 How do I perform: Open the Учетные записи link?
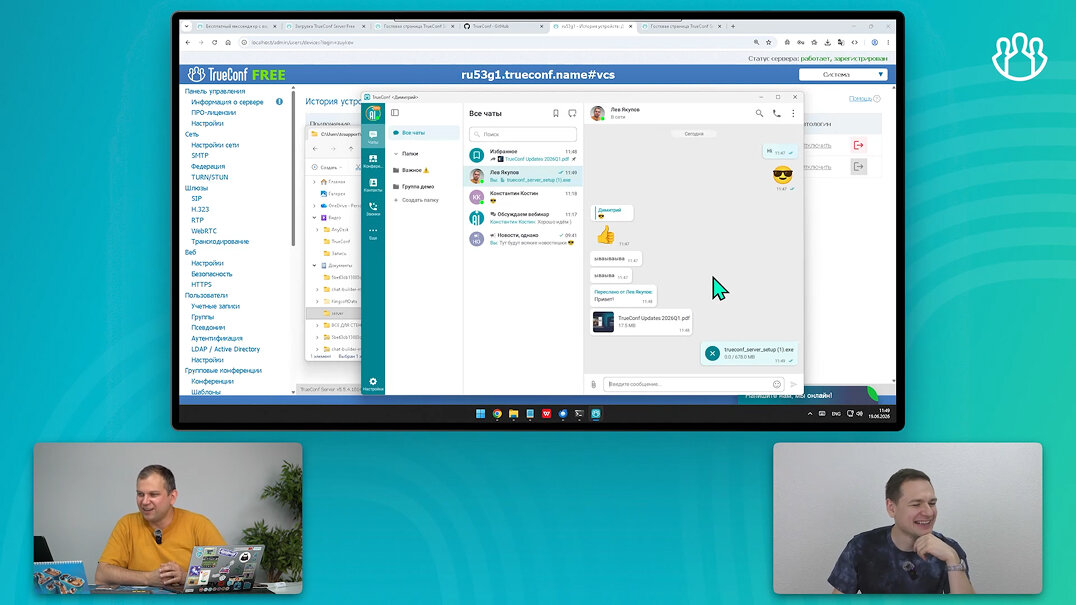click(215, 306)
